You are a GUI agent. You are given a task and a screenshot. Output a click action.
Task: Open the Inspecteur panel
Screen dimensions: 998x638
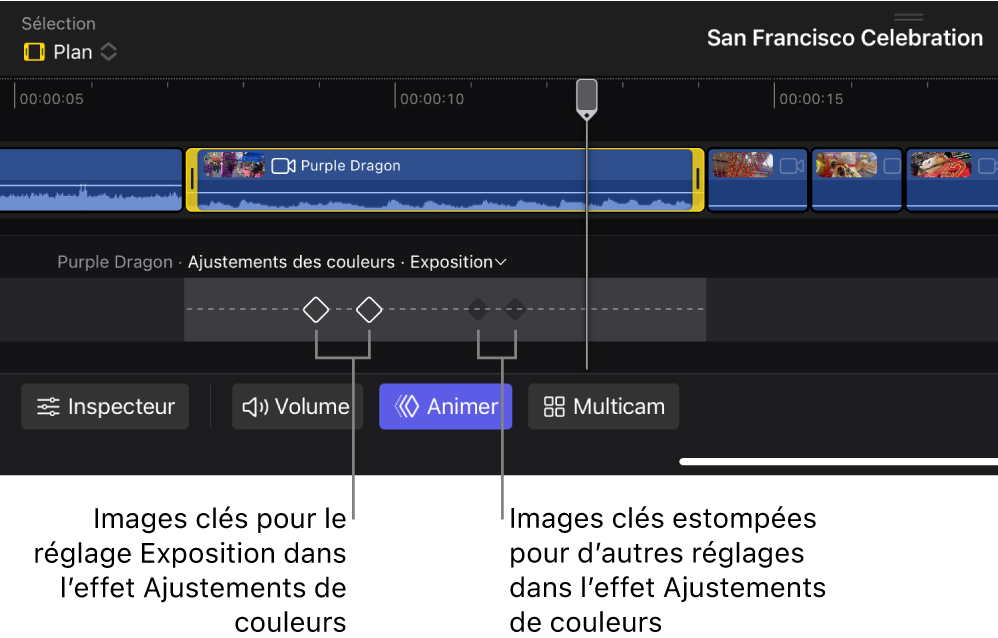[x=105, y=406]
